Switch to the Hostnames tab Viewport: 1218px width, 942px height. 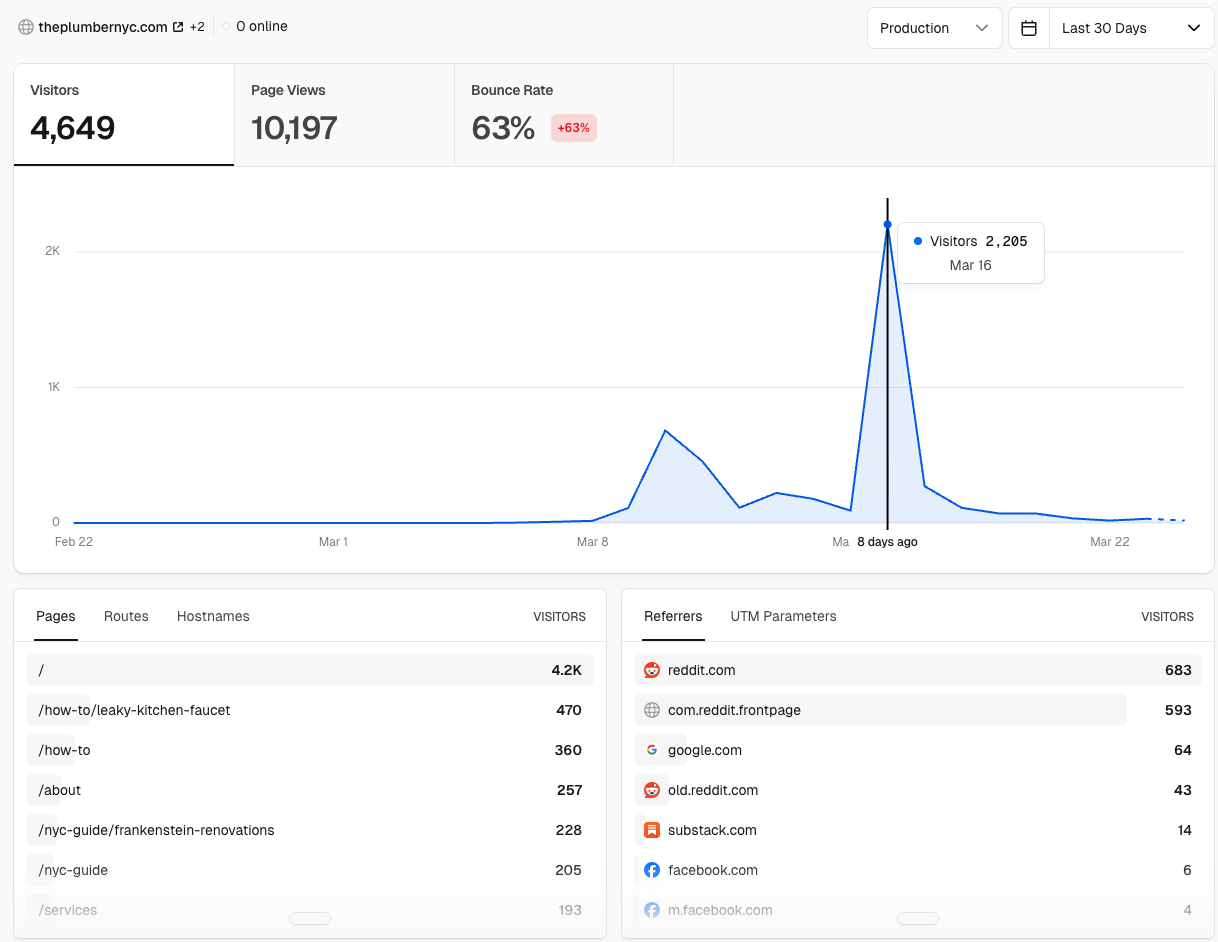[213, 616]
